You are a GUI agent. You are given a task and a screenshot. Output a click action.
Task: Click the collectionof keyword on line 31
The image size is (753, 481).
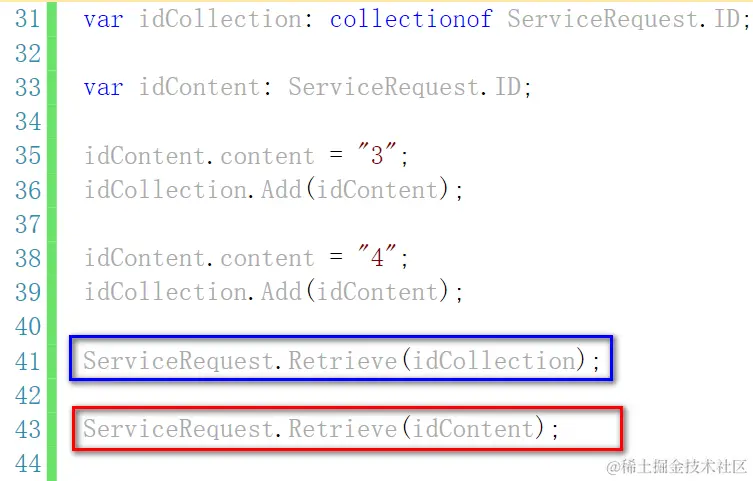click(x=411, y=19)
